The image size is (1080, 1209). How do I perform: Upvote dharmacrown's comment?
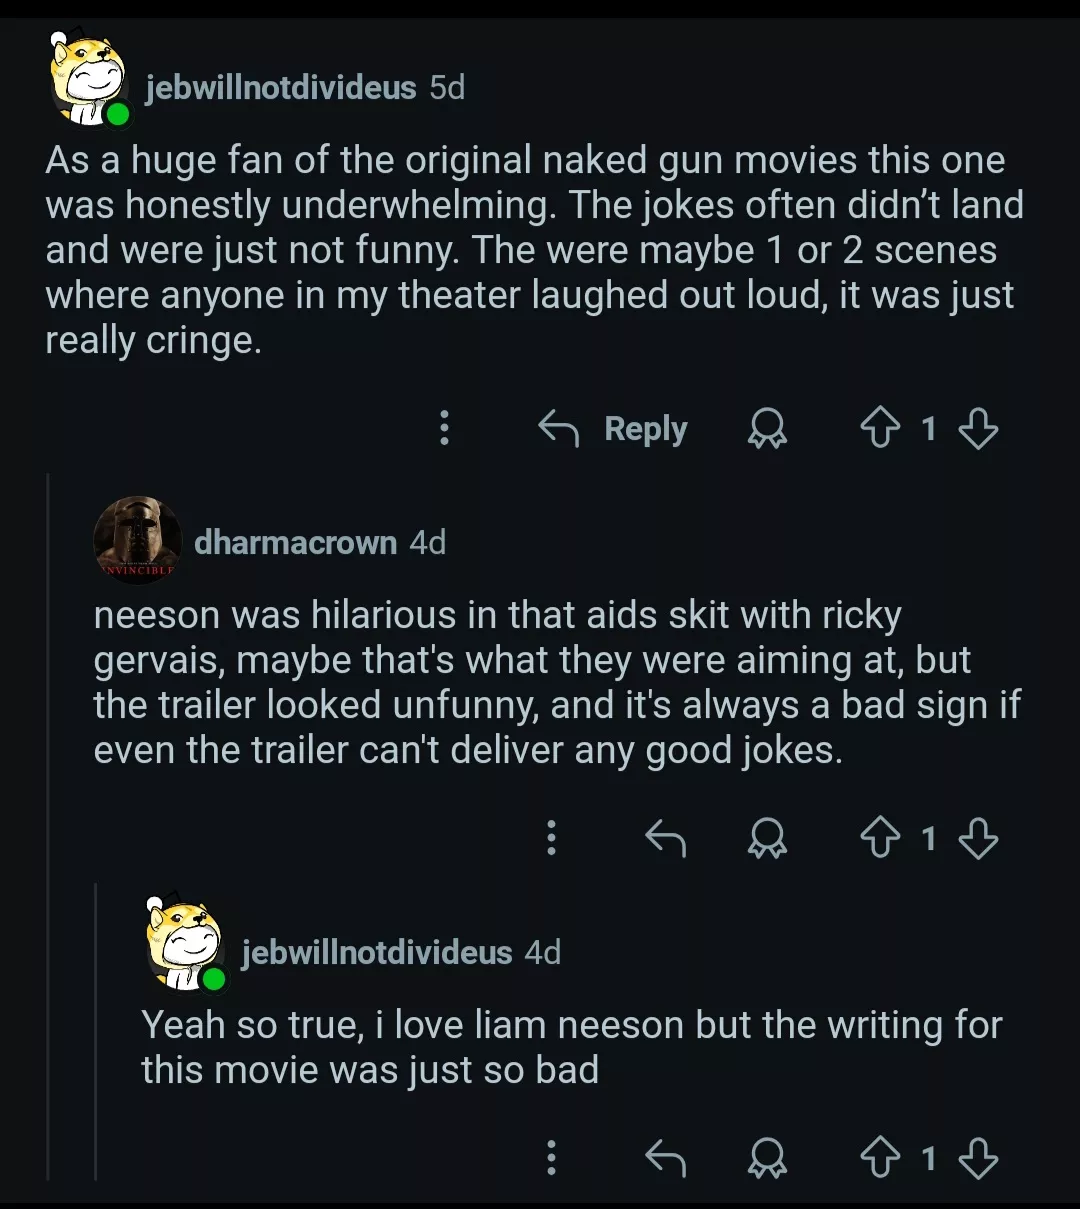click(x=880, y=838)
